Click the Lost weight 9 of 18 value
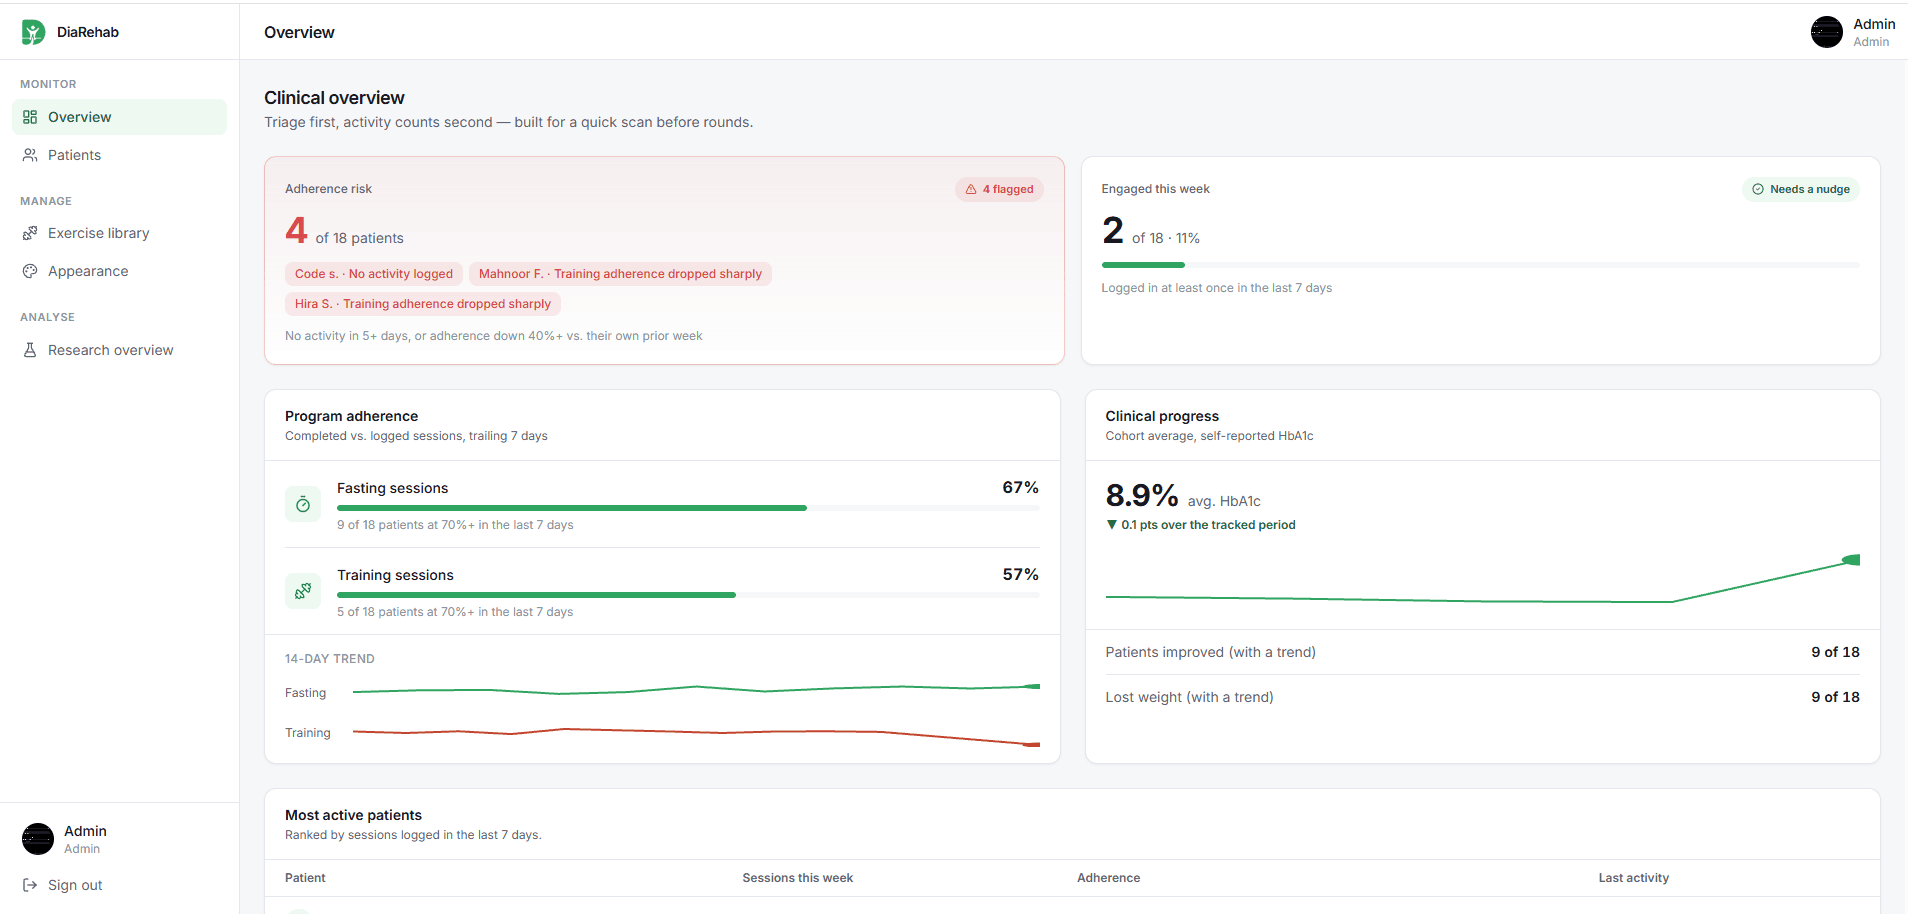 (1835, 697)
